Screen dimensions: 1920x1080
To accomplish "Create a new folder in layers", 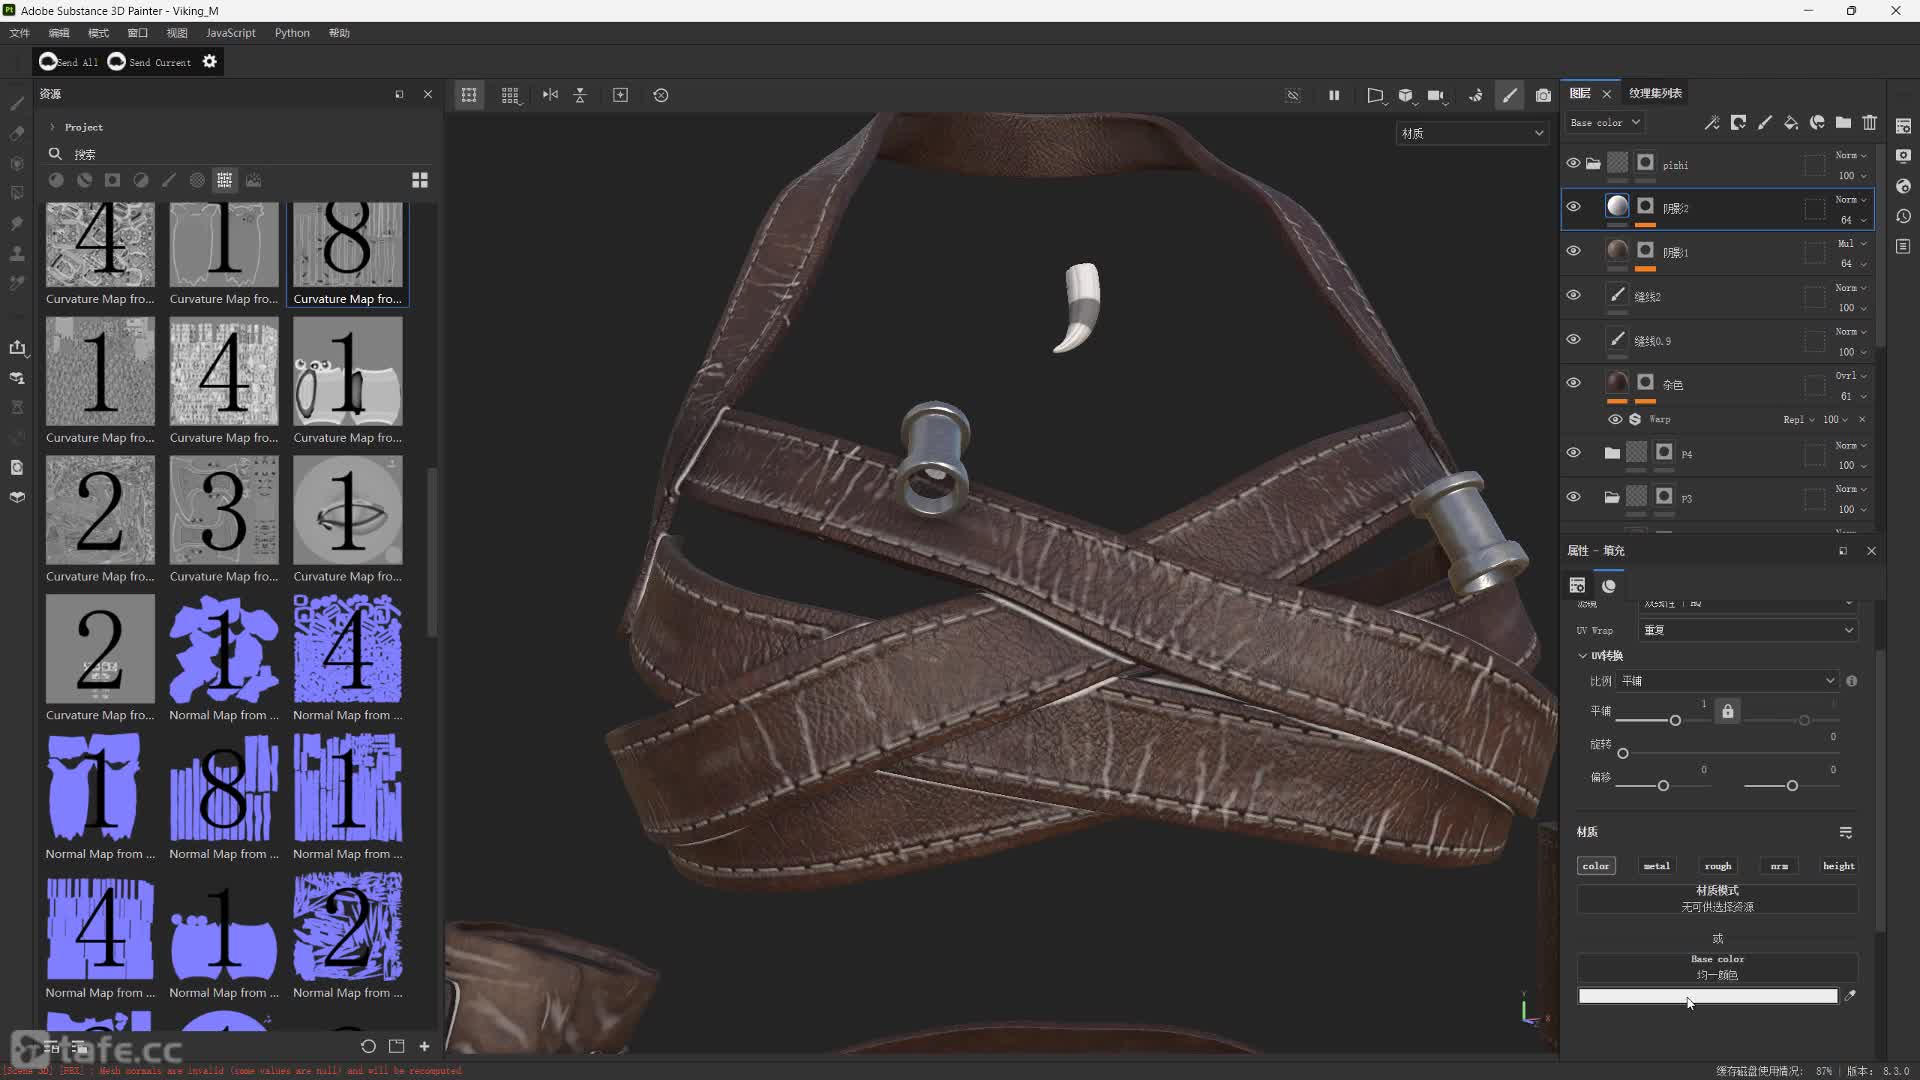I will point(1843,122).
